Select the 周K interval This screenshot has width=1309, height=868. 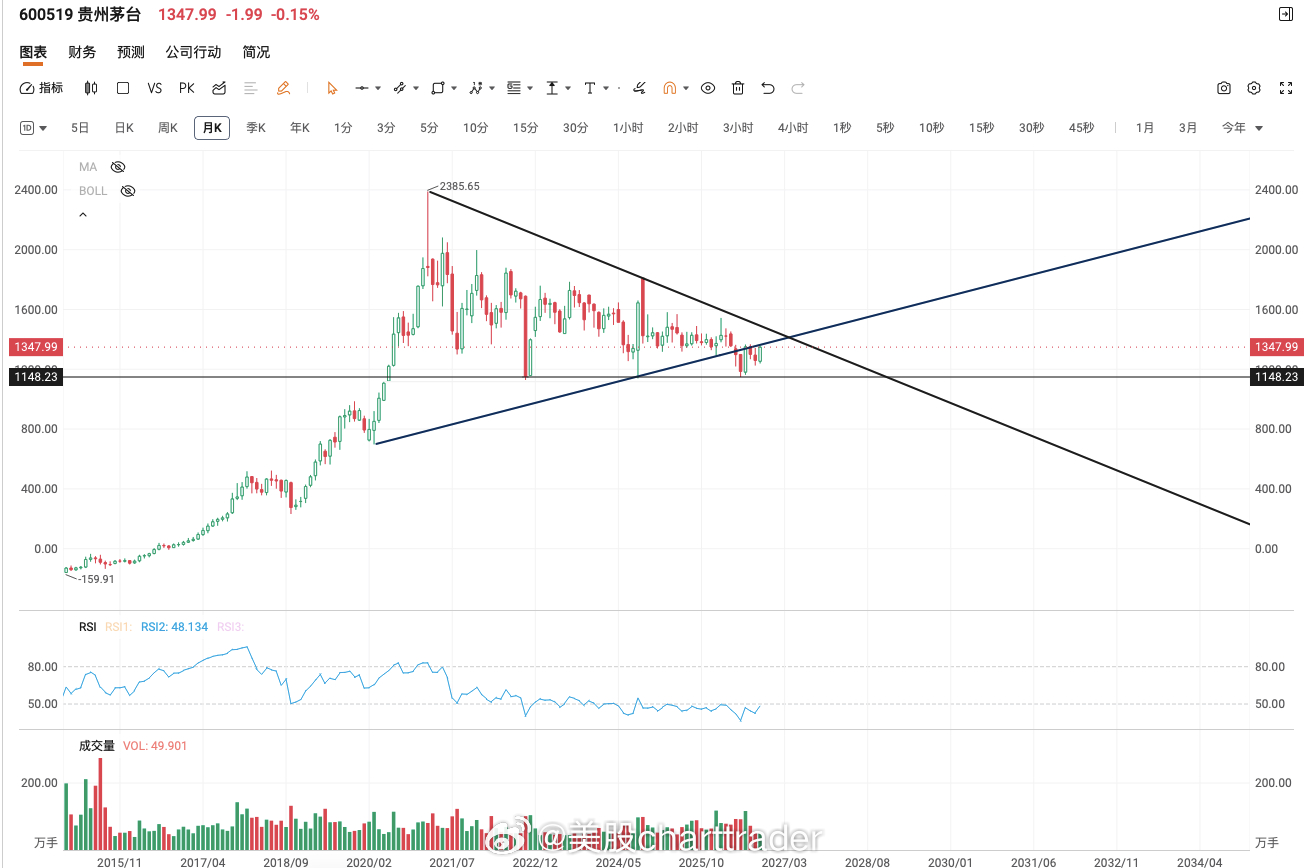(168, 128)
